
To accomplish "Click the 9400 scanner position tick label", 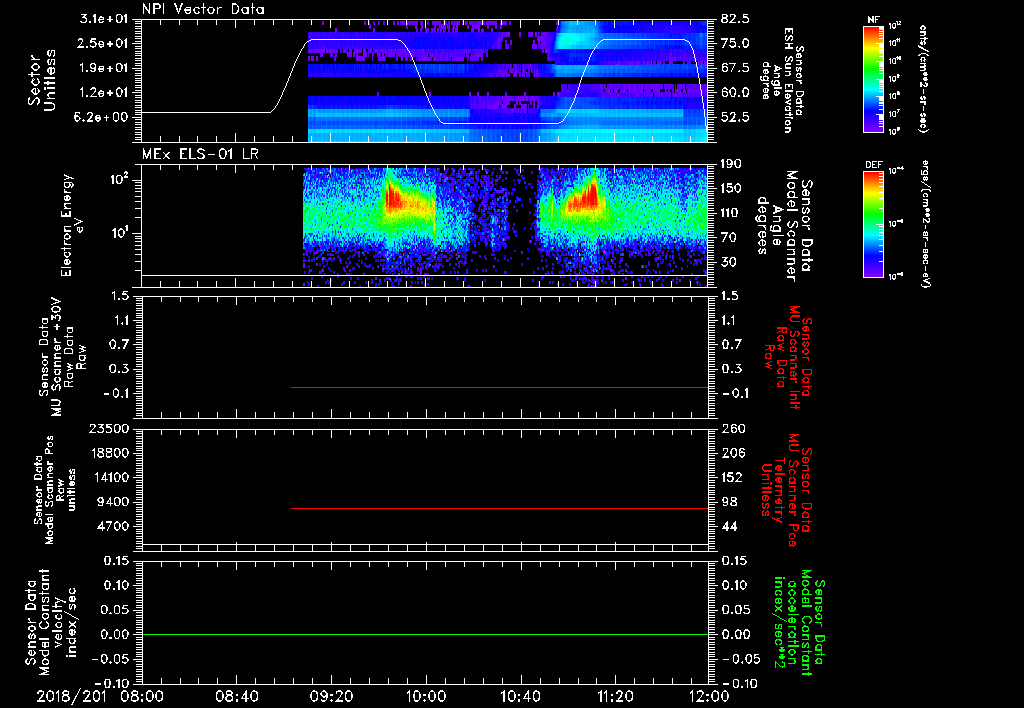I will (113, 502).
